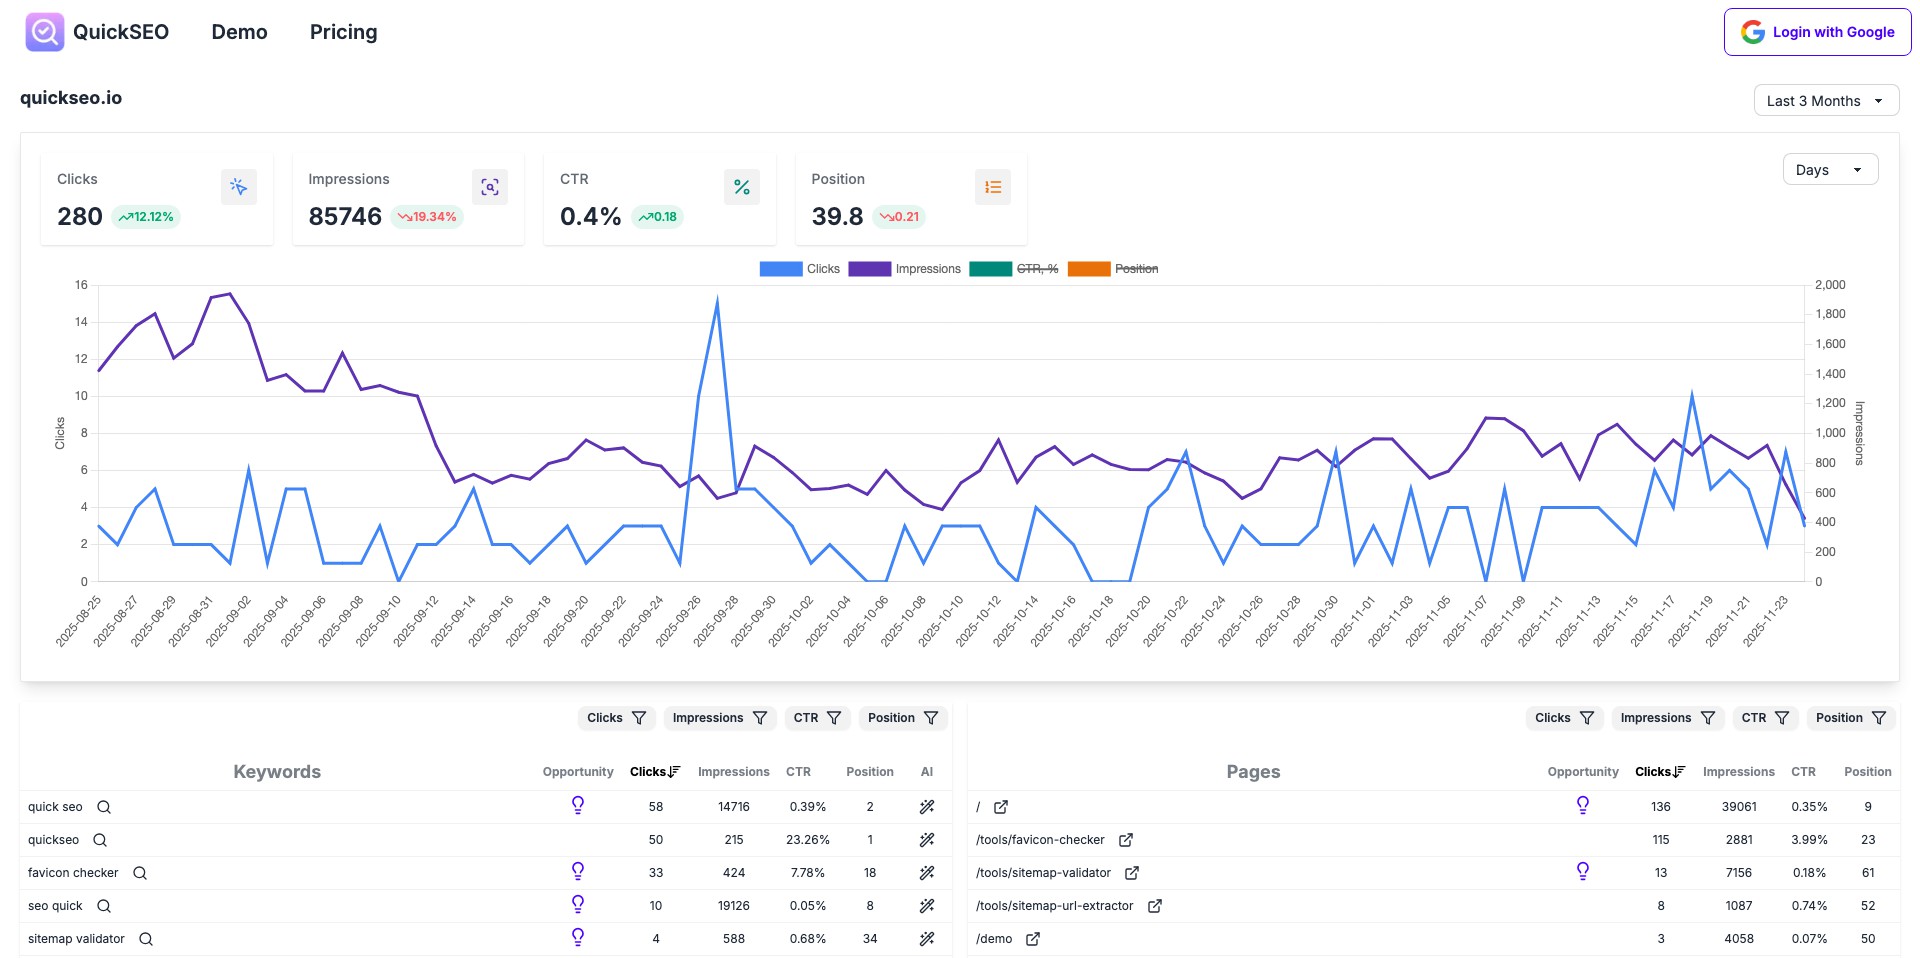The image size is (1920, 958).
Task: Click the Position legend orange swatch
Action: click(1089, 269)
